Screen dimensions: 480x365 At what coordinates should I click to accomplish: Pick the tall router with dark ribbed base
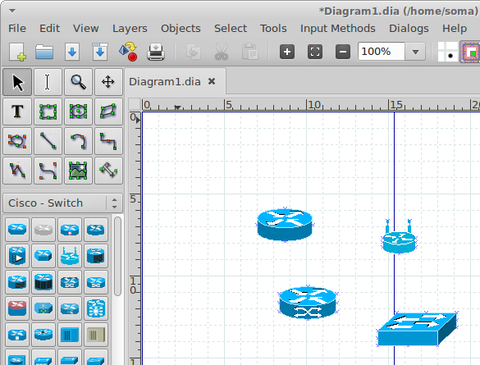click(43, 282)
